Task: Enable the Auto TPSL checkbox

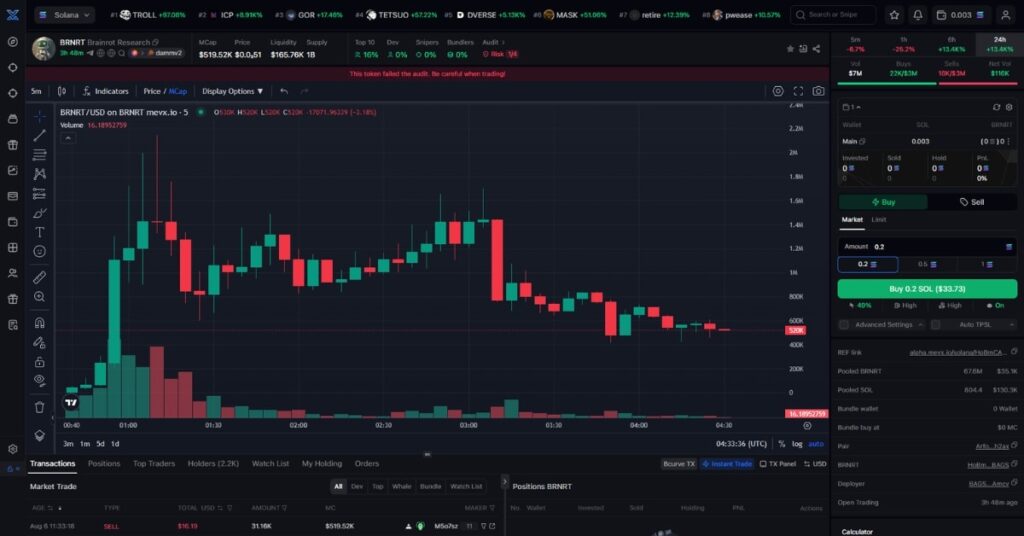Action: (x=936, y=324)
